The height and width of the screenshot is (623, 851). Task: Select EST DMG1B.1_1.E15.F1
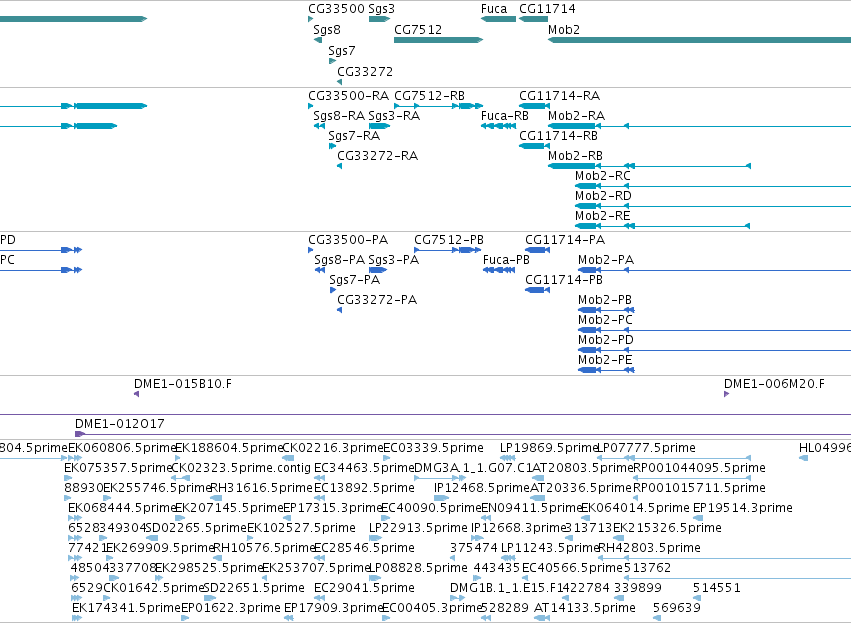[x=506, y=588]
